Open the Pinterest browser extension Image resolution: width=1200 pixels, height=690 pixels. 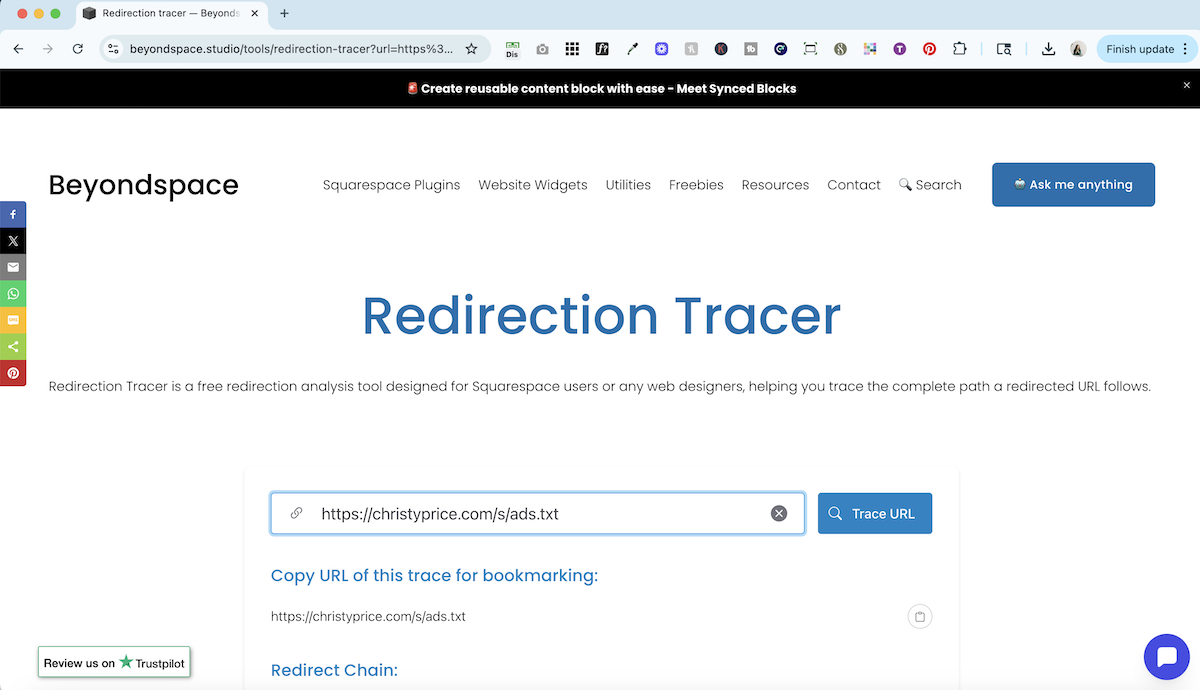click(929, 48)
